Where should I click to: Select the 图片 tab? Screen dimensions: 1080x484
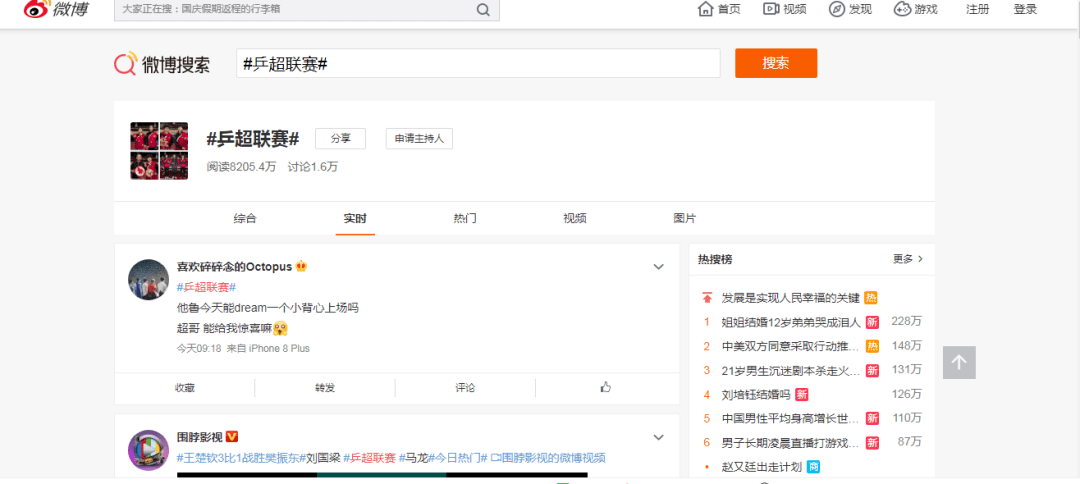[685, 218]
